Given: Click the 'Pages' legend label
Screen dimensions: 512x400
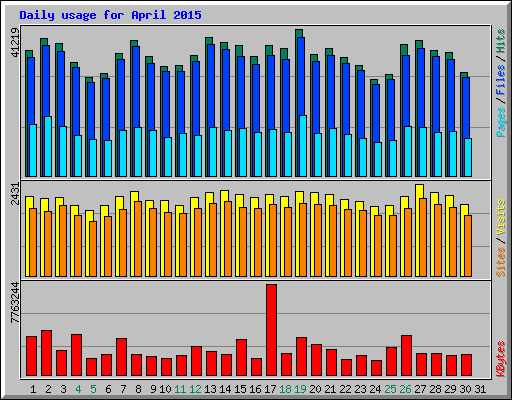Looking at the screenshot, I should pos(501,122).
